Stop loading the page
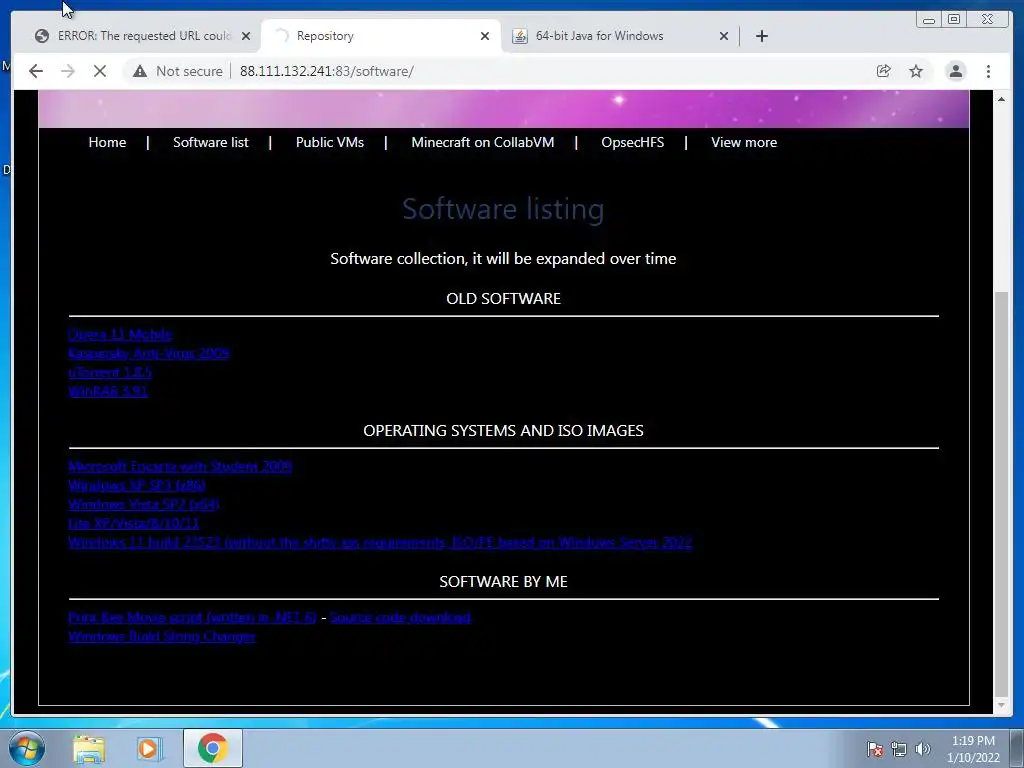Screen dimensions: 1024x768 [100, 71]
